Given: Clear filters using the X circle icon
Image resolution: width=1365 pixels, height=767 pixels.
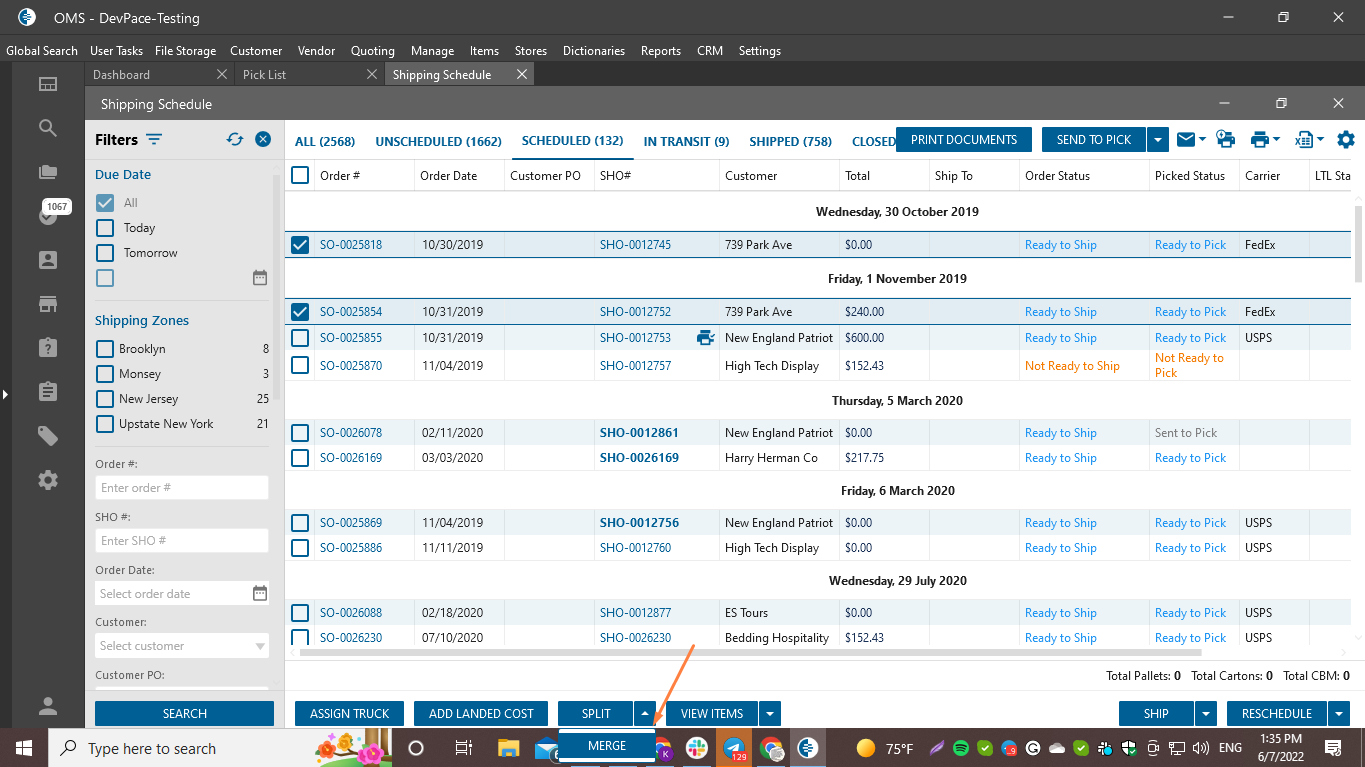Looking at the screenshot, I should pos(263,140).
